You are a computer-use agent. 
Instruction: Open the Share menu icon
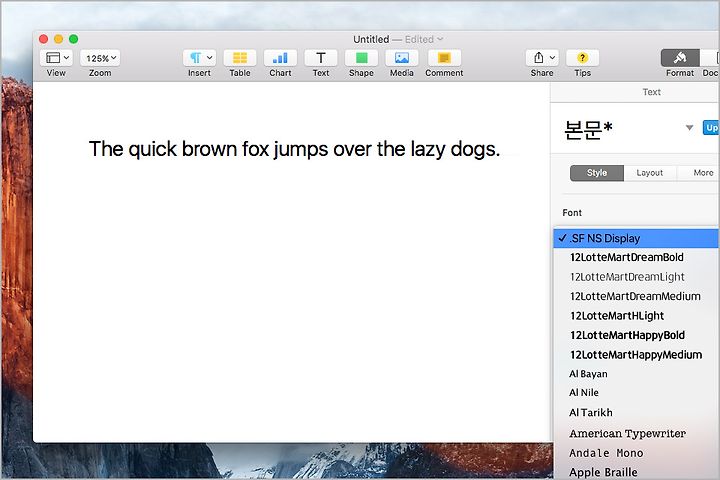(x=542, y=58)
